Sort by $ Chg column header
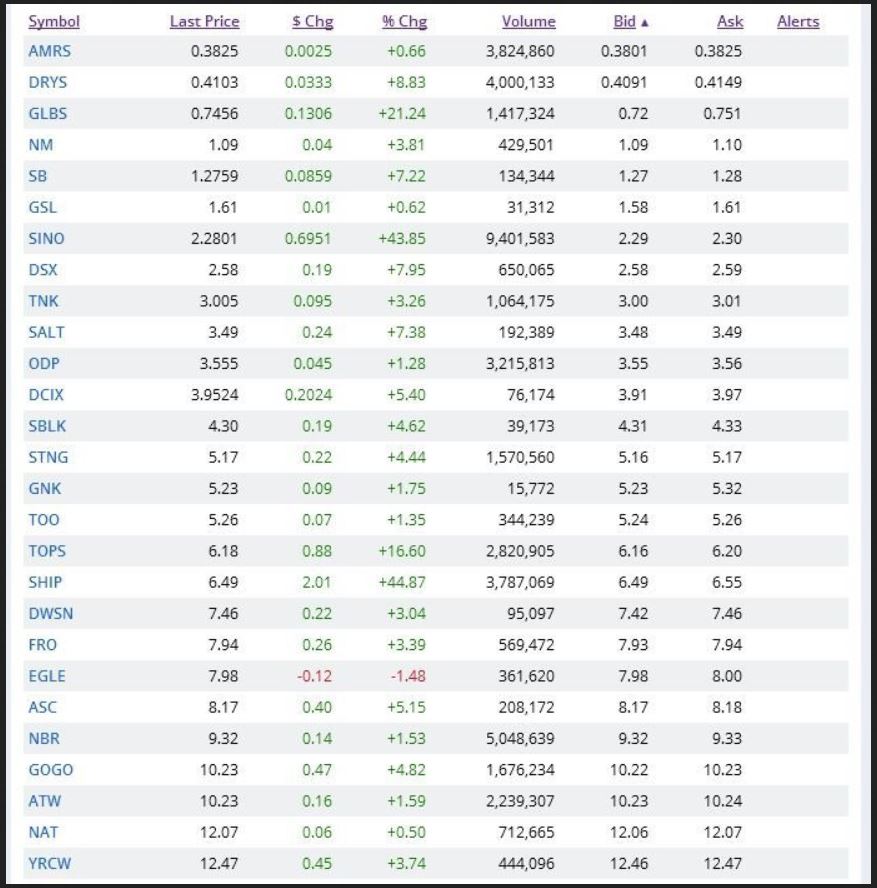The width and height of the screenshot is (877, 888). (312, 22)
